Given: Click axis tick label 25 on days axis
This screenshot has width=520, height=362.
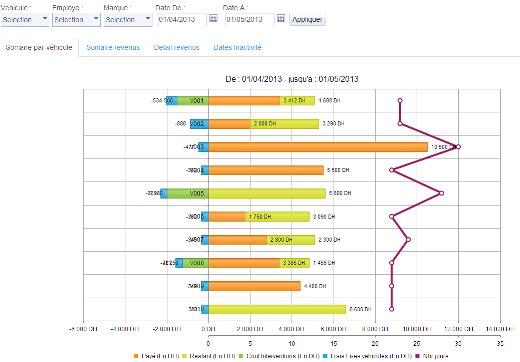Looking at the screenshot, I should tap(417, 344).
